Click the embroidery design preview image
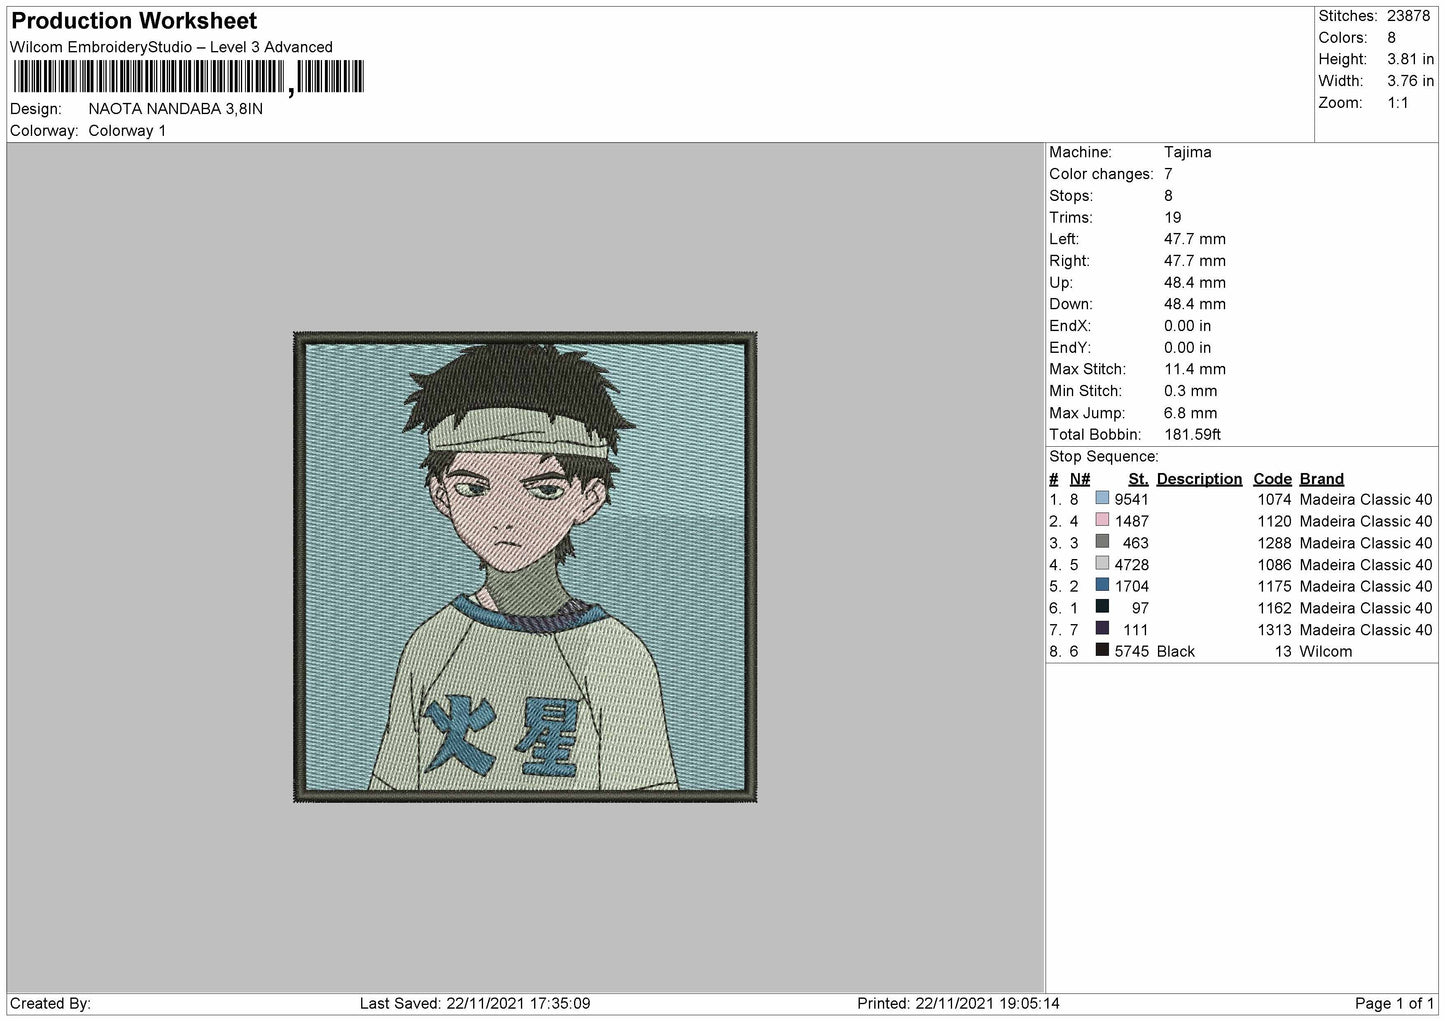The image size is (1445, 1021). [x=525, y=567]
